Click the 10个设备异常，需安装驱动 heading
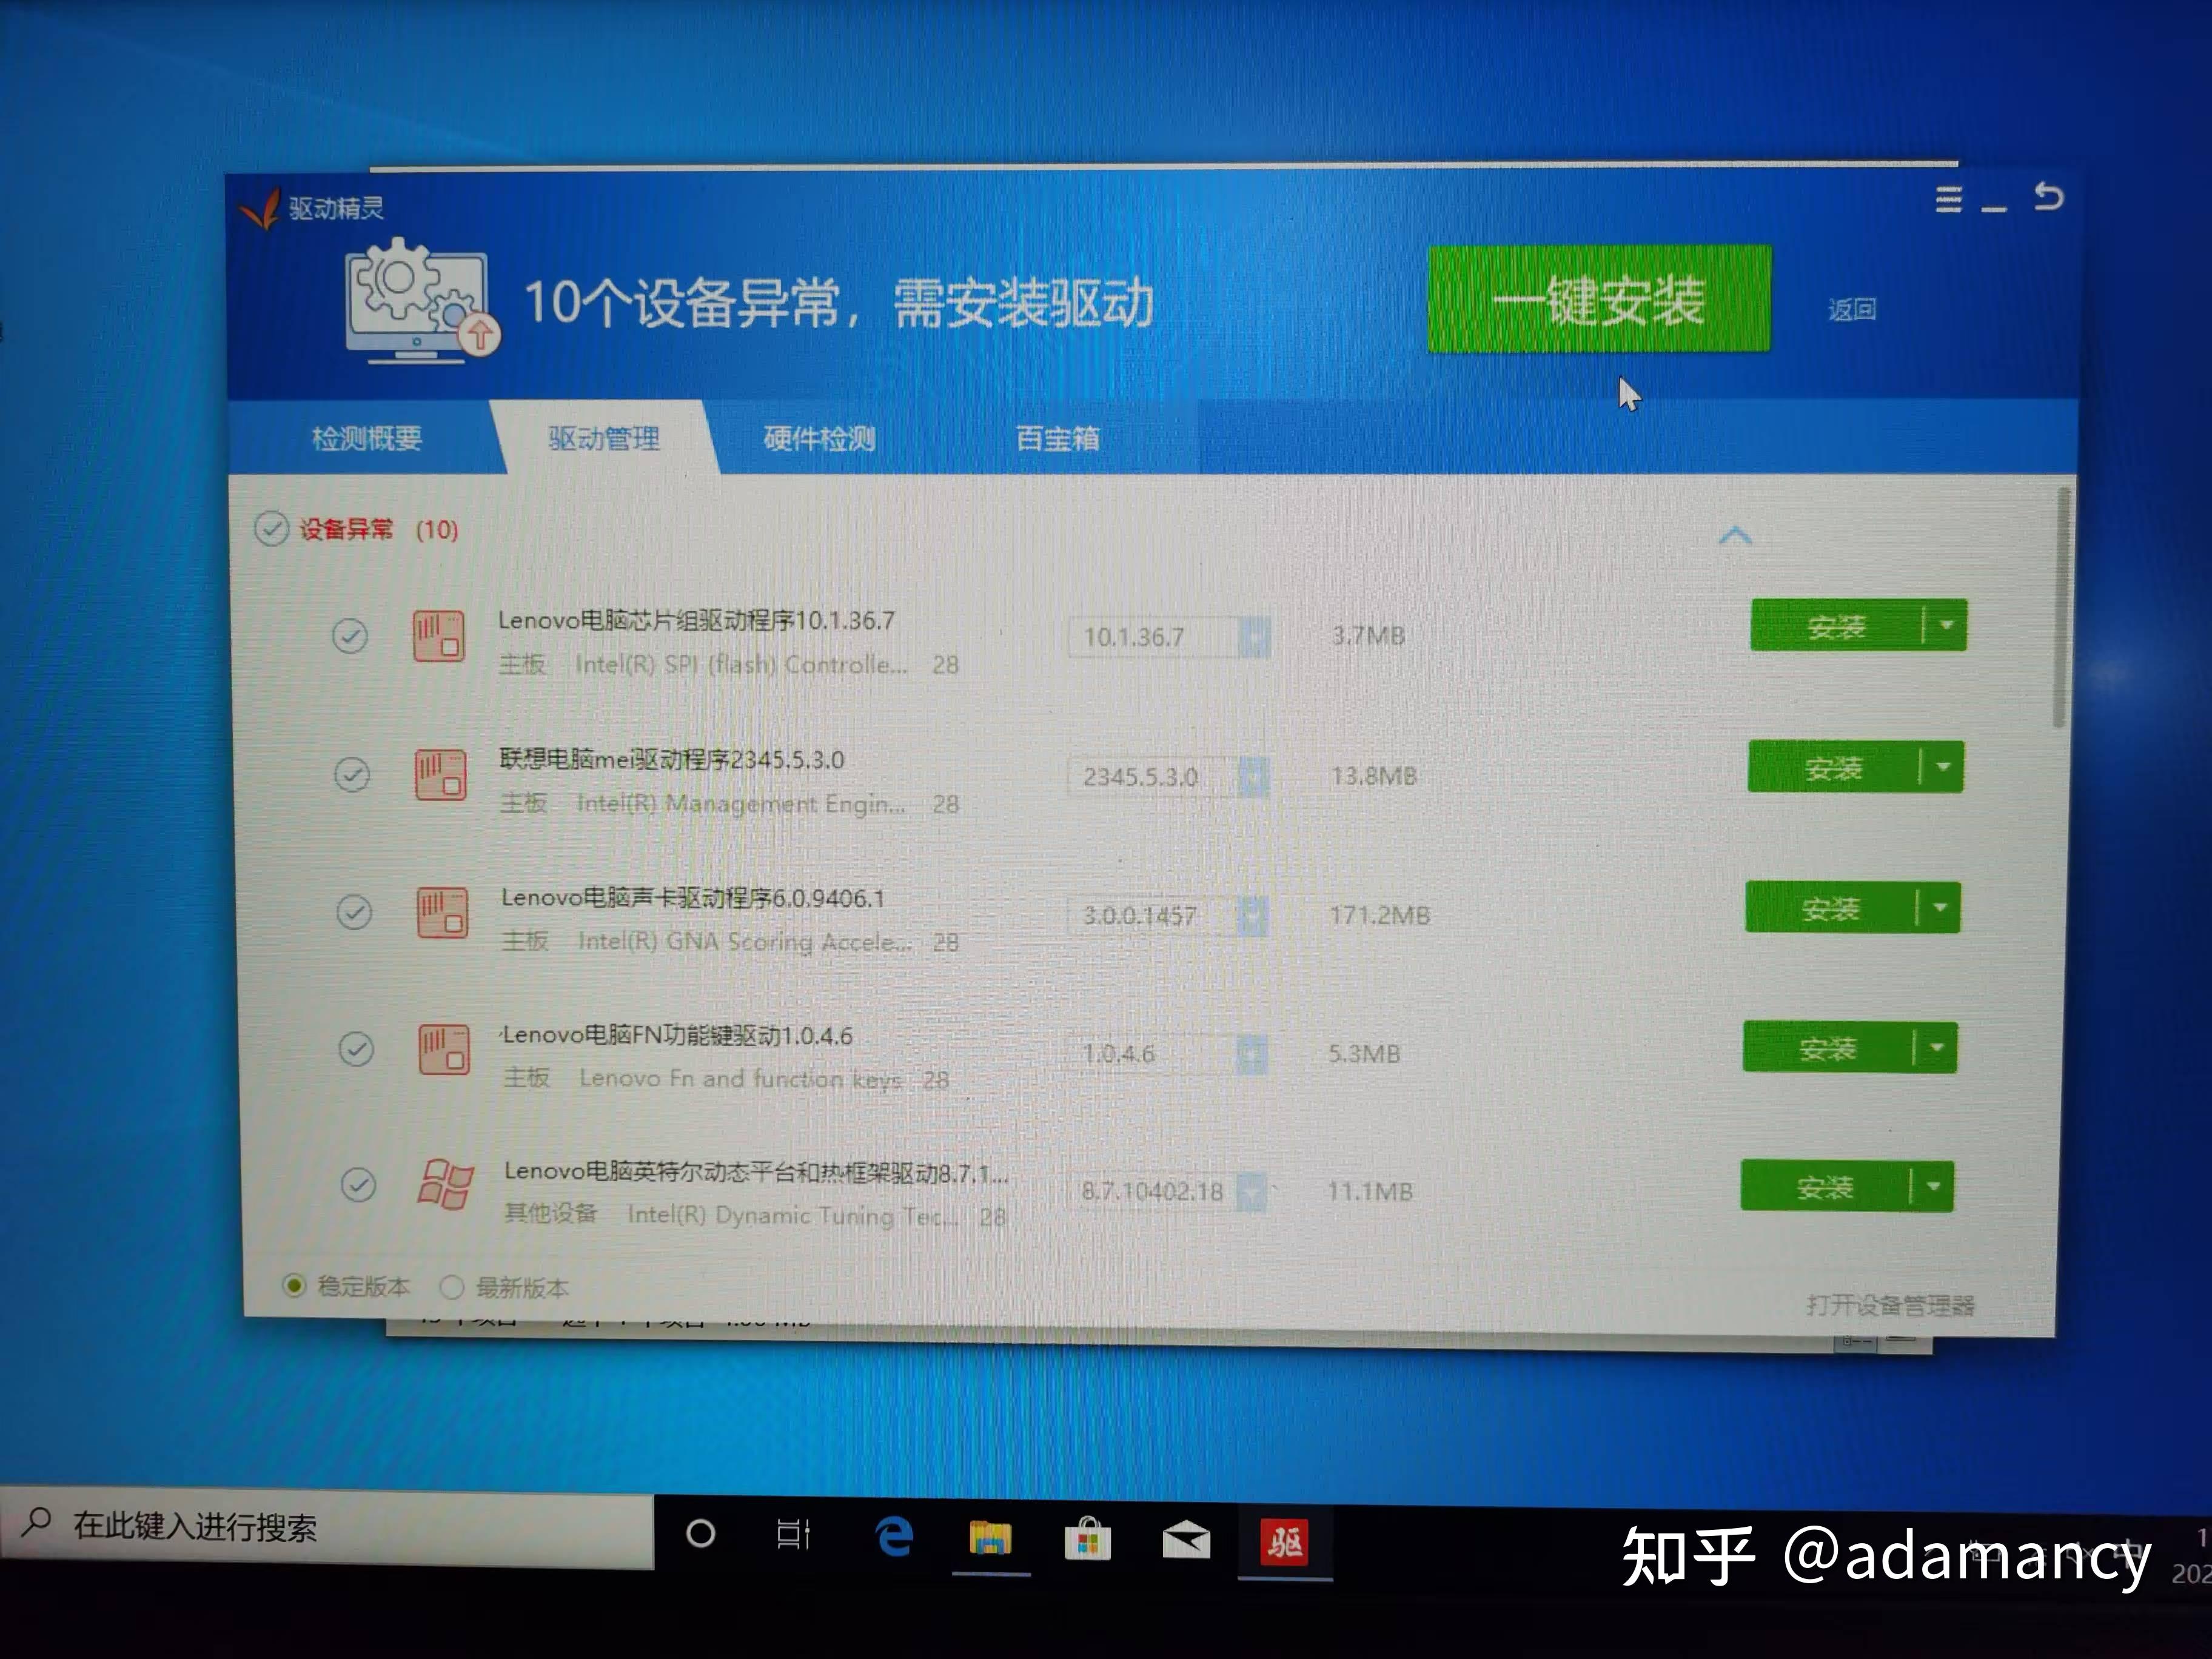This screenshot has width=2212, height=1659. point(838,303)
